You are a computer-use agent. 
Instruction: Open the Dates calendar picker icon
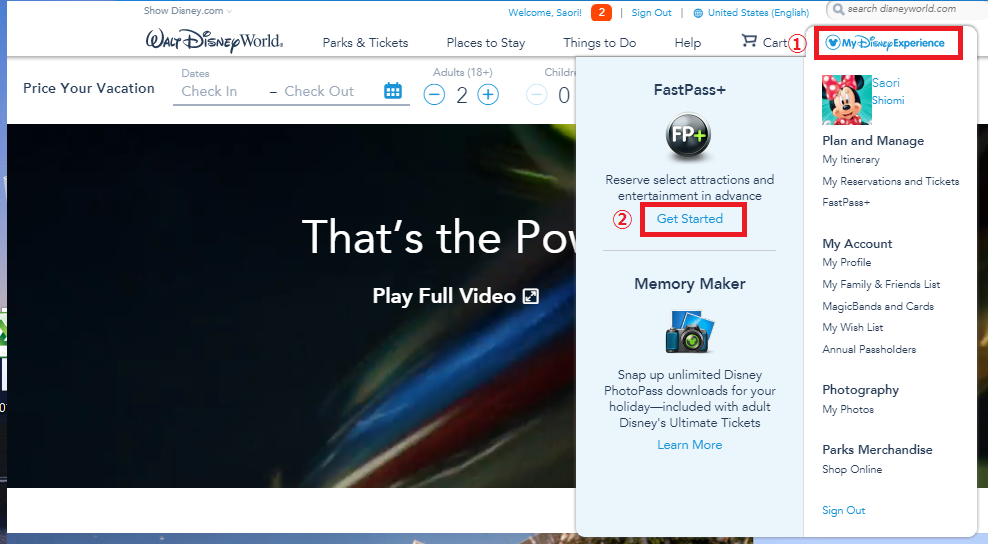393,91
